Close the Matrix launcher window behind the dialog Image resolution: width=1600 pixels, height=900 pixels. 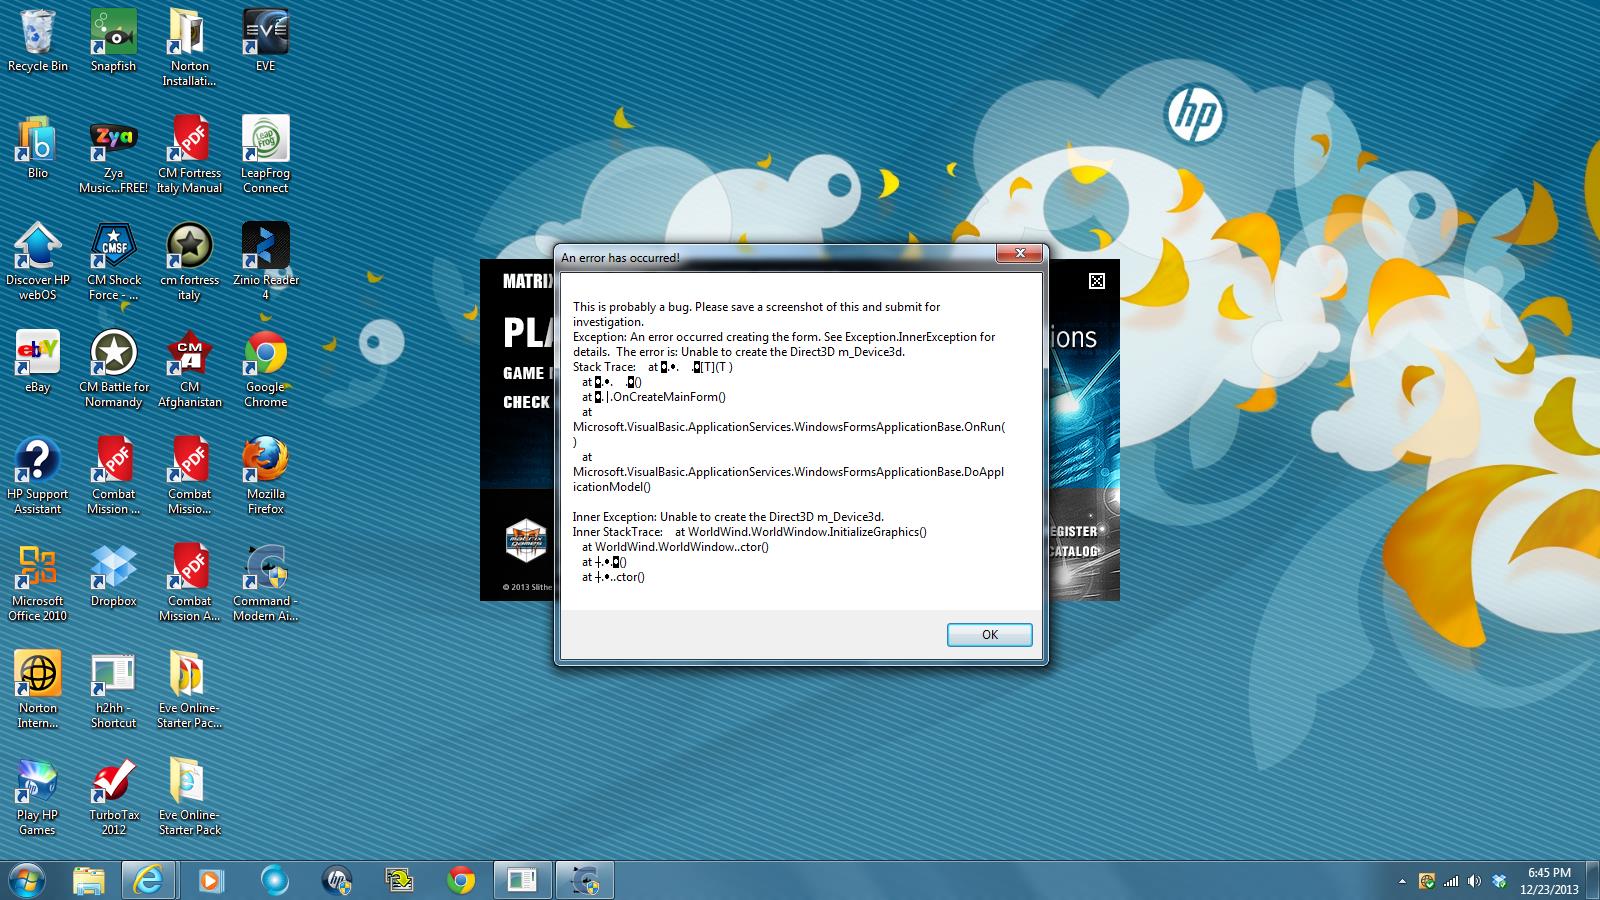click(1097, 281)
